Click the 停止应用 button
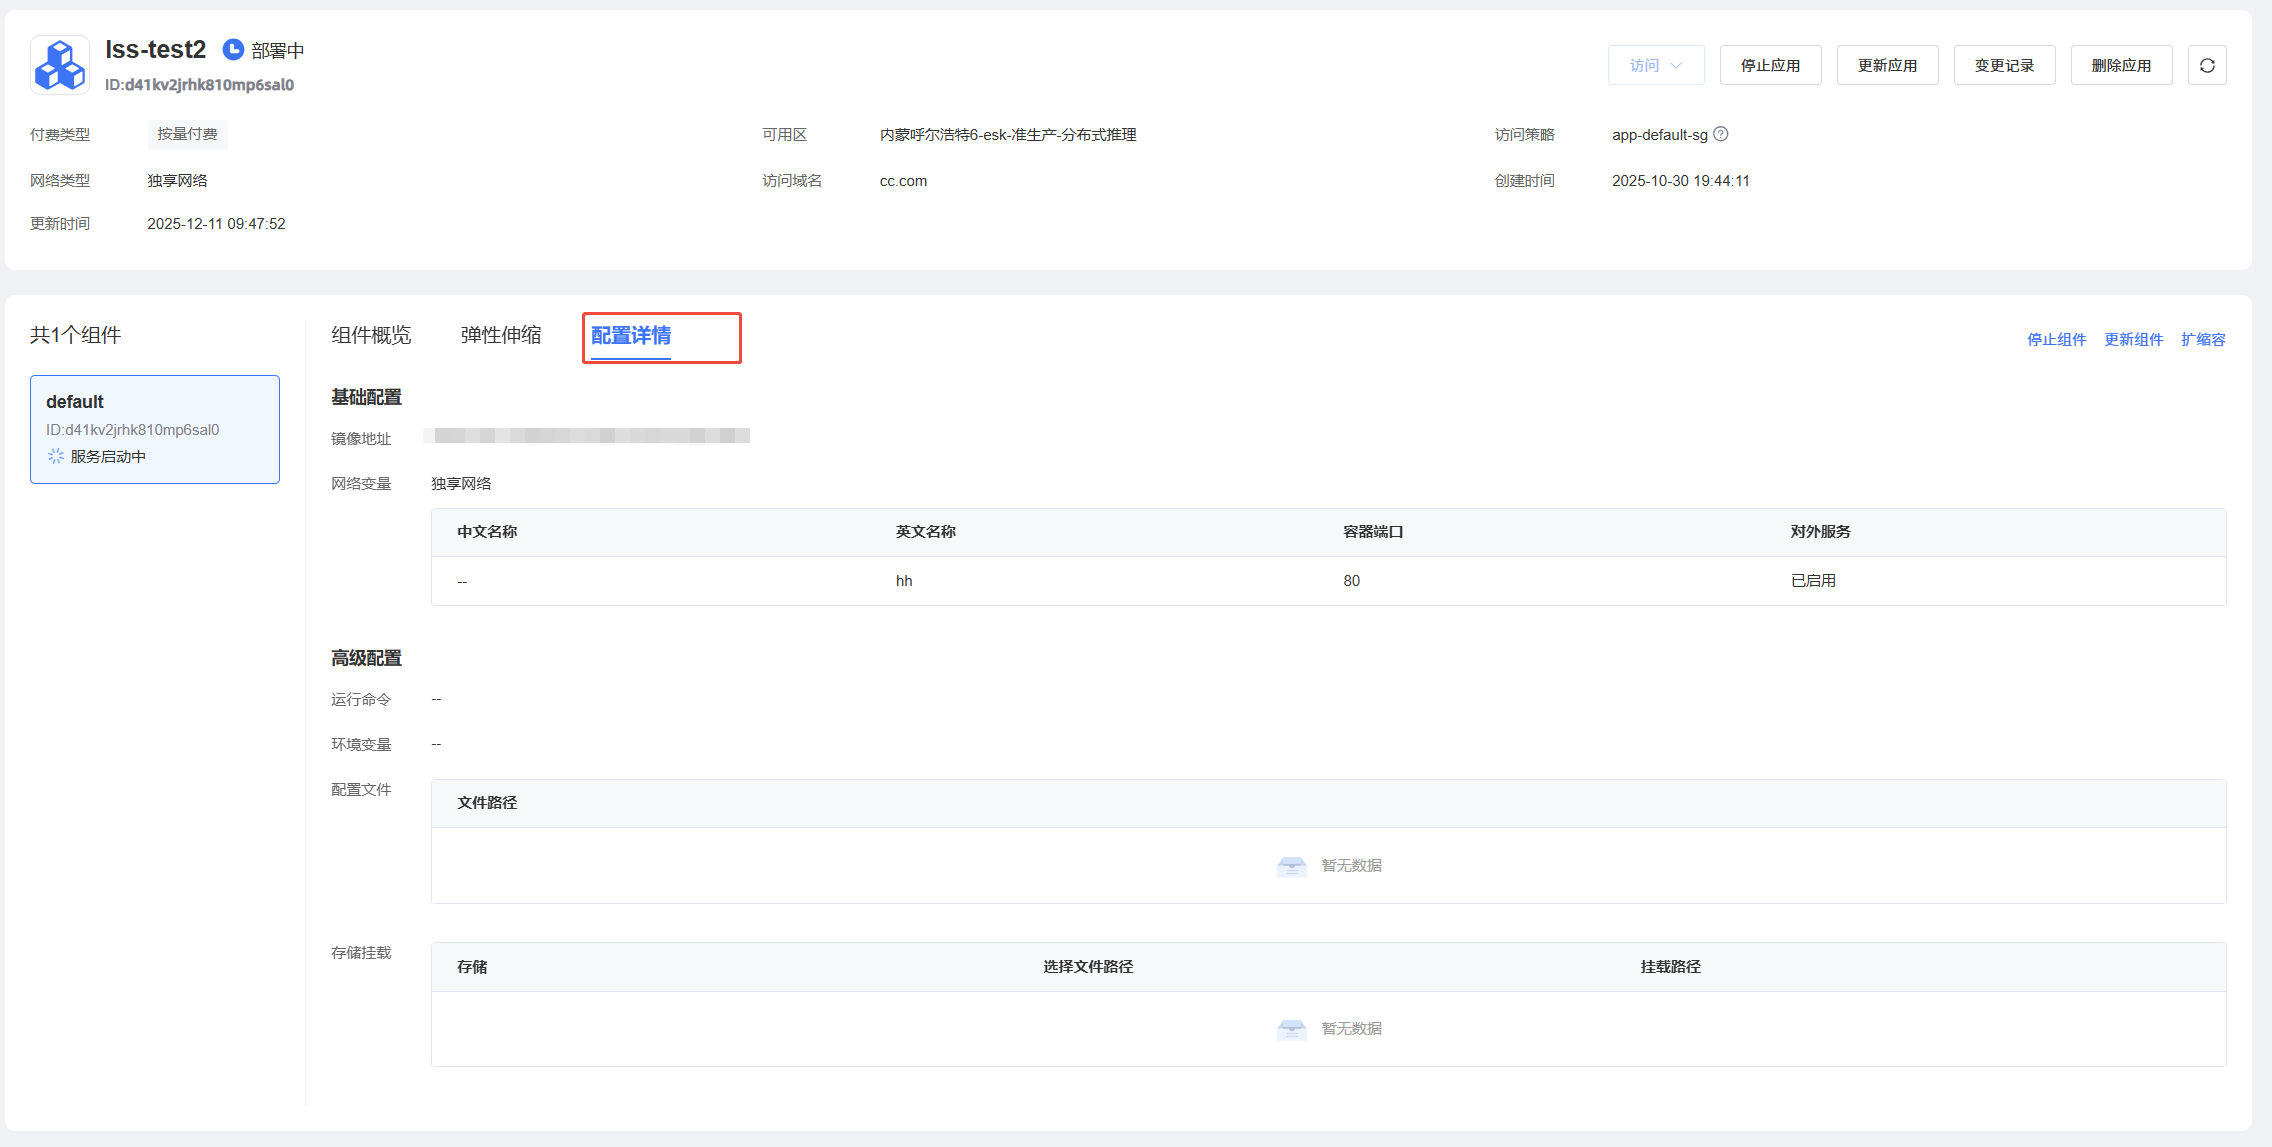The image size is (2272, 1147). coord(1770,65)
